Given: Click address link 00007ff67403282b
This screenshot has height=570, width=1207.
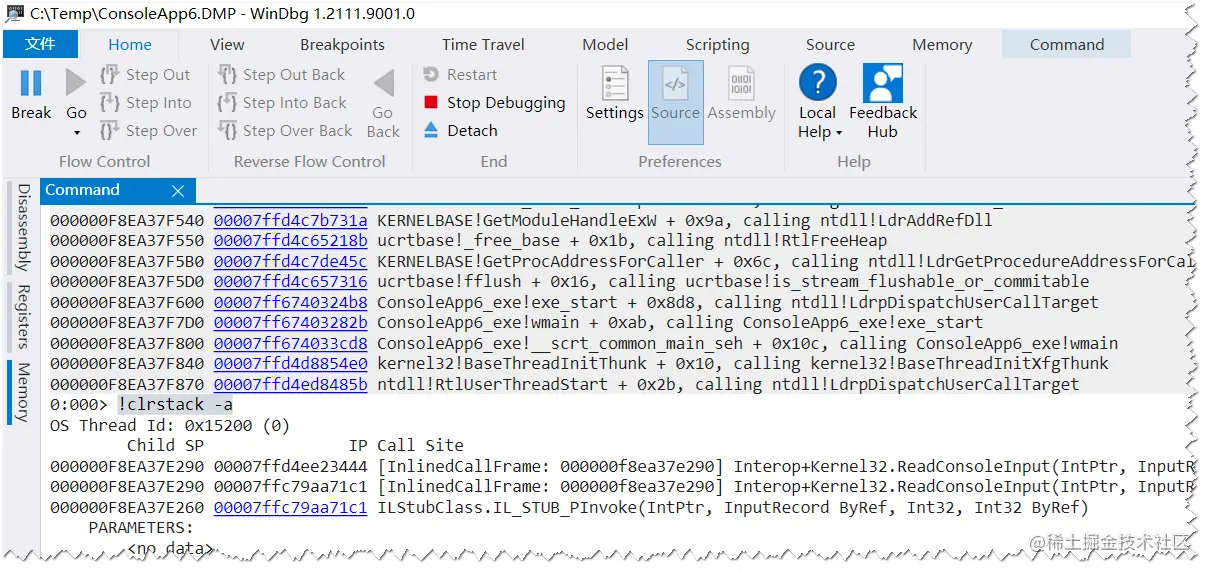Looking at the screenshot, I should (290, 322).
